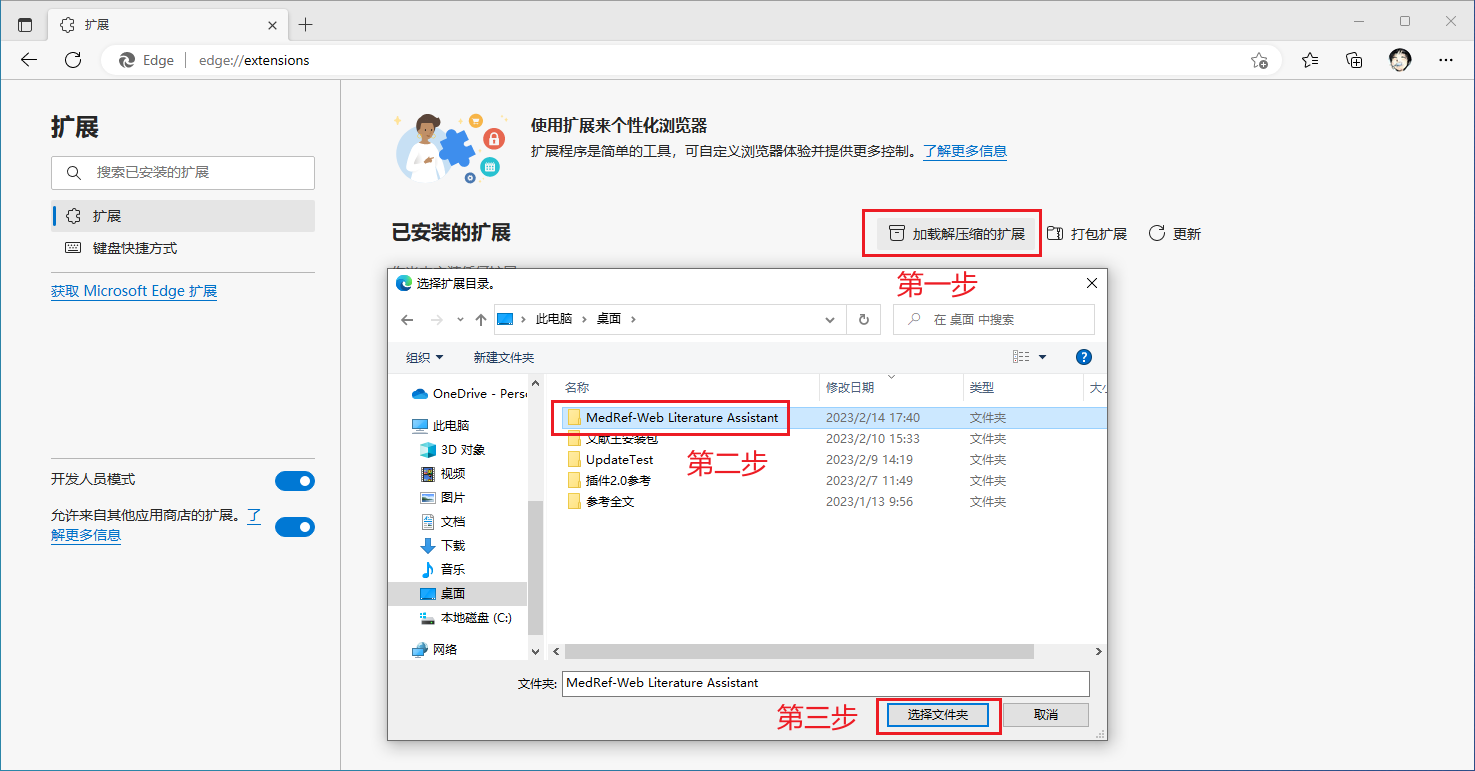This screenshot has height=771, width=1475.
Task: Select 下载 folder in navigation tree
Action: tap(452, 545)
